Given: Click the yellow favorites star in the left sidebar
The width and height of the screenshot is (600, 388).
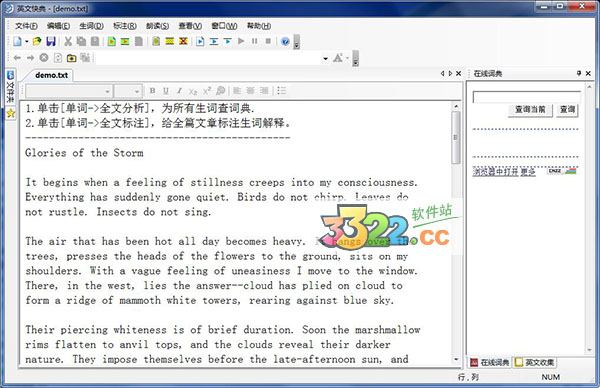Looking at the screenshot, I should tap(10, 113).
